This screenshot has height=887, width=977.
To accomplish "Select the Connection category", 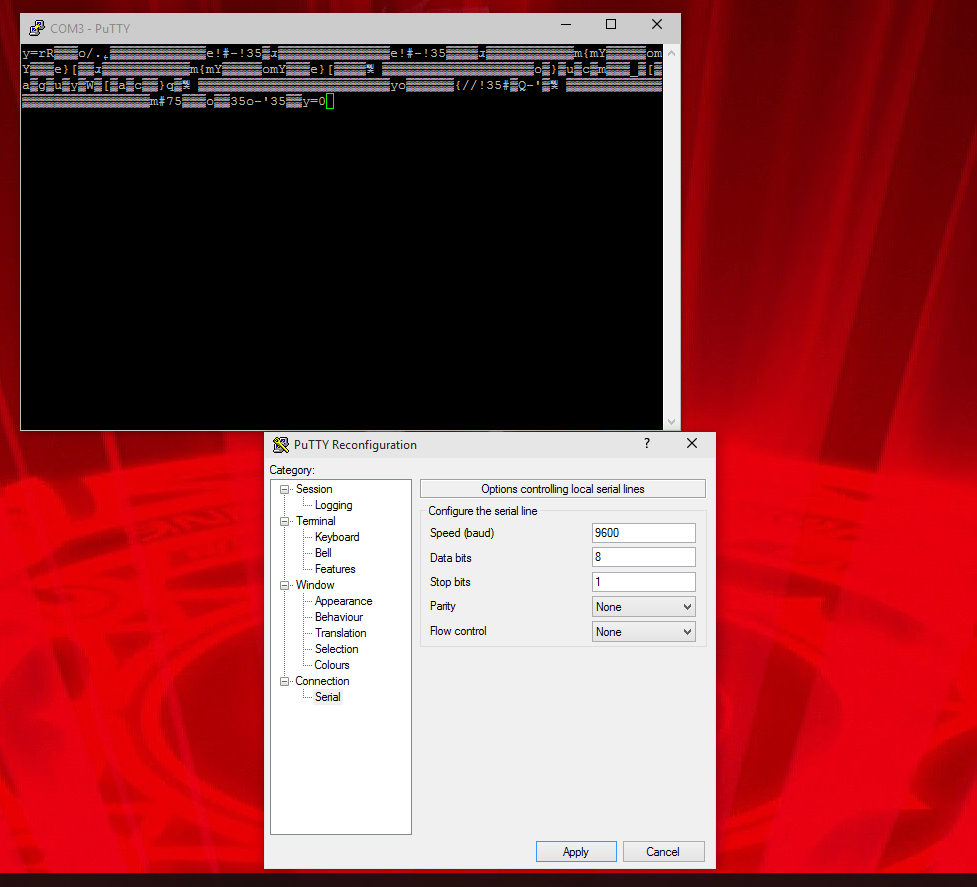I will click(322, 681).
